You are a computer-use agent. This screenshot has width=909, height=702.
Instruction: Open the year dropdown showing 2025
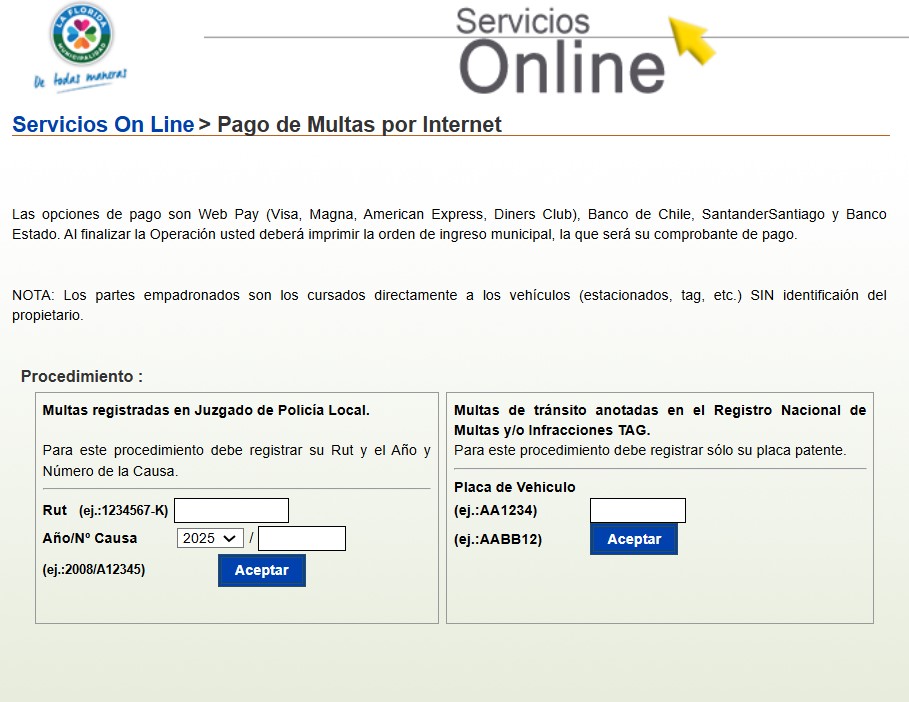coord(210,538)
